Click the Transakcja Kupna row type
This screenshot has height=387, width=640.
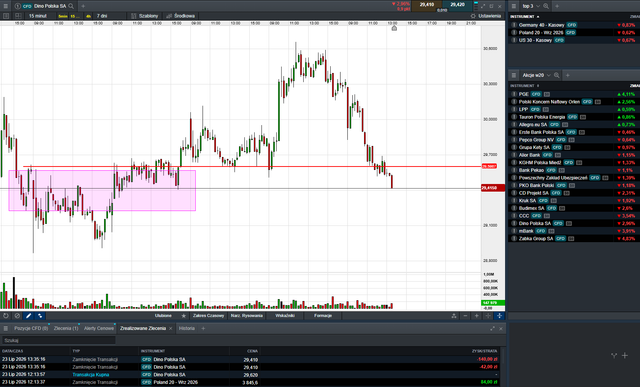(x=91, y=374)
